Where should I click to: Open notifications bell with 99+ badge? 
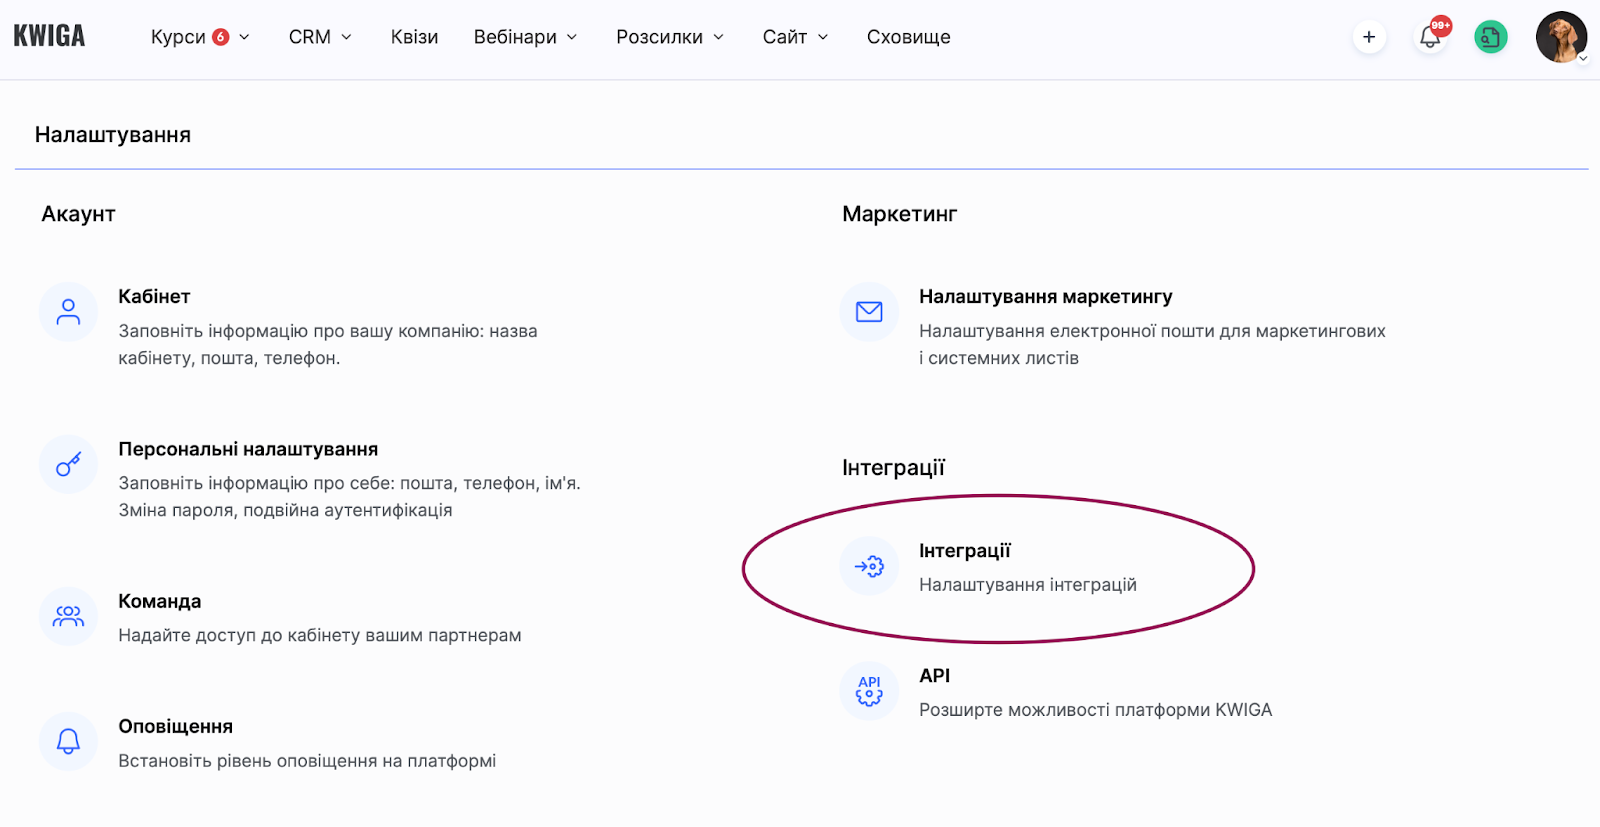pyautogui.click(x=1431, y=37)
